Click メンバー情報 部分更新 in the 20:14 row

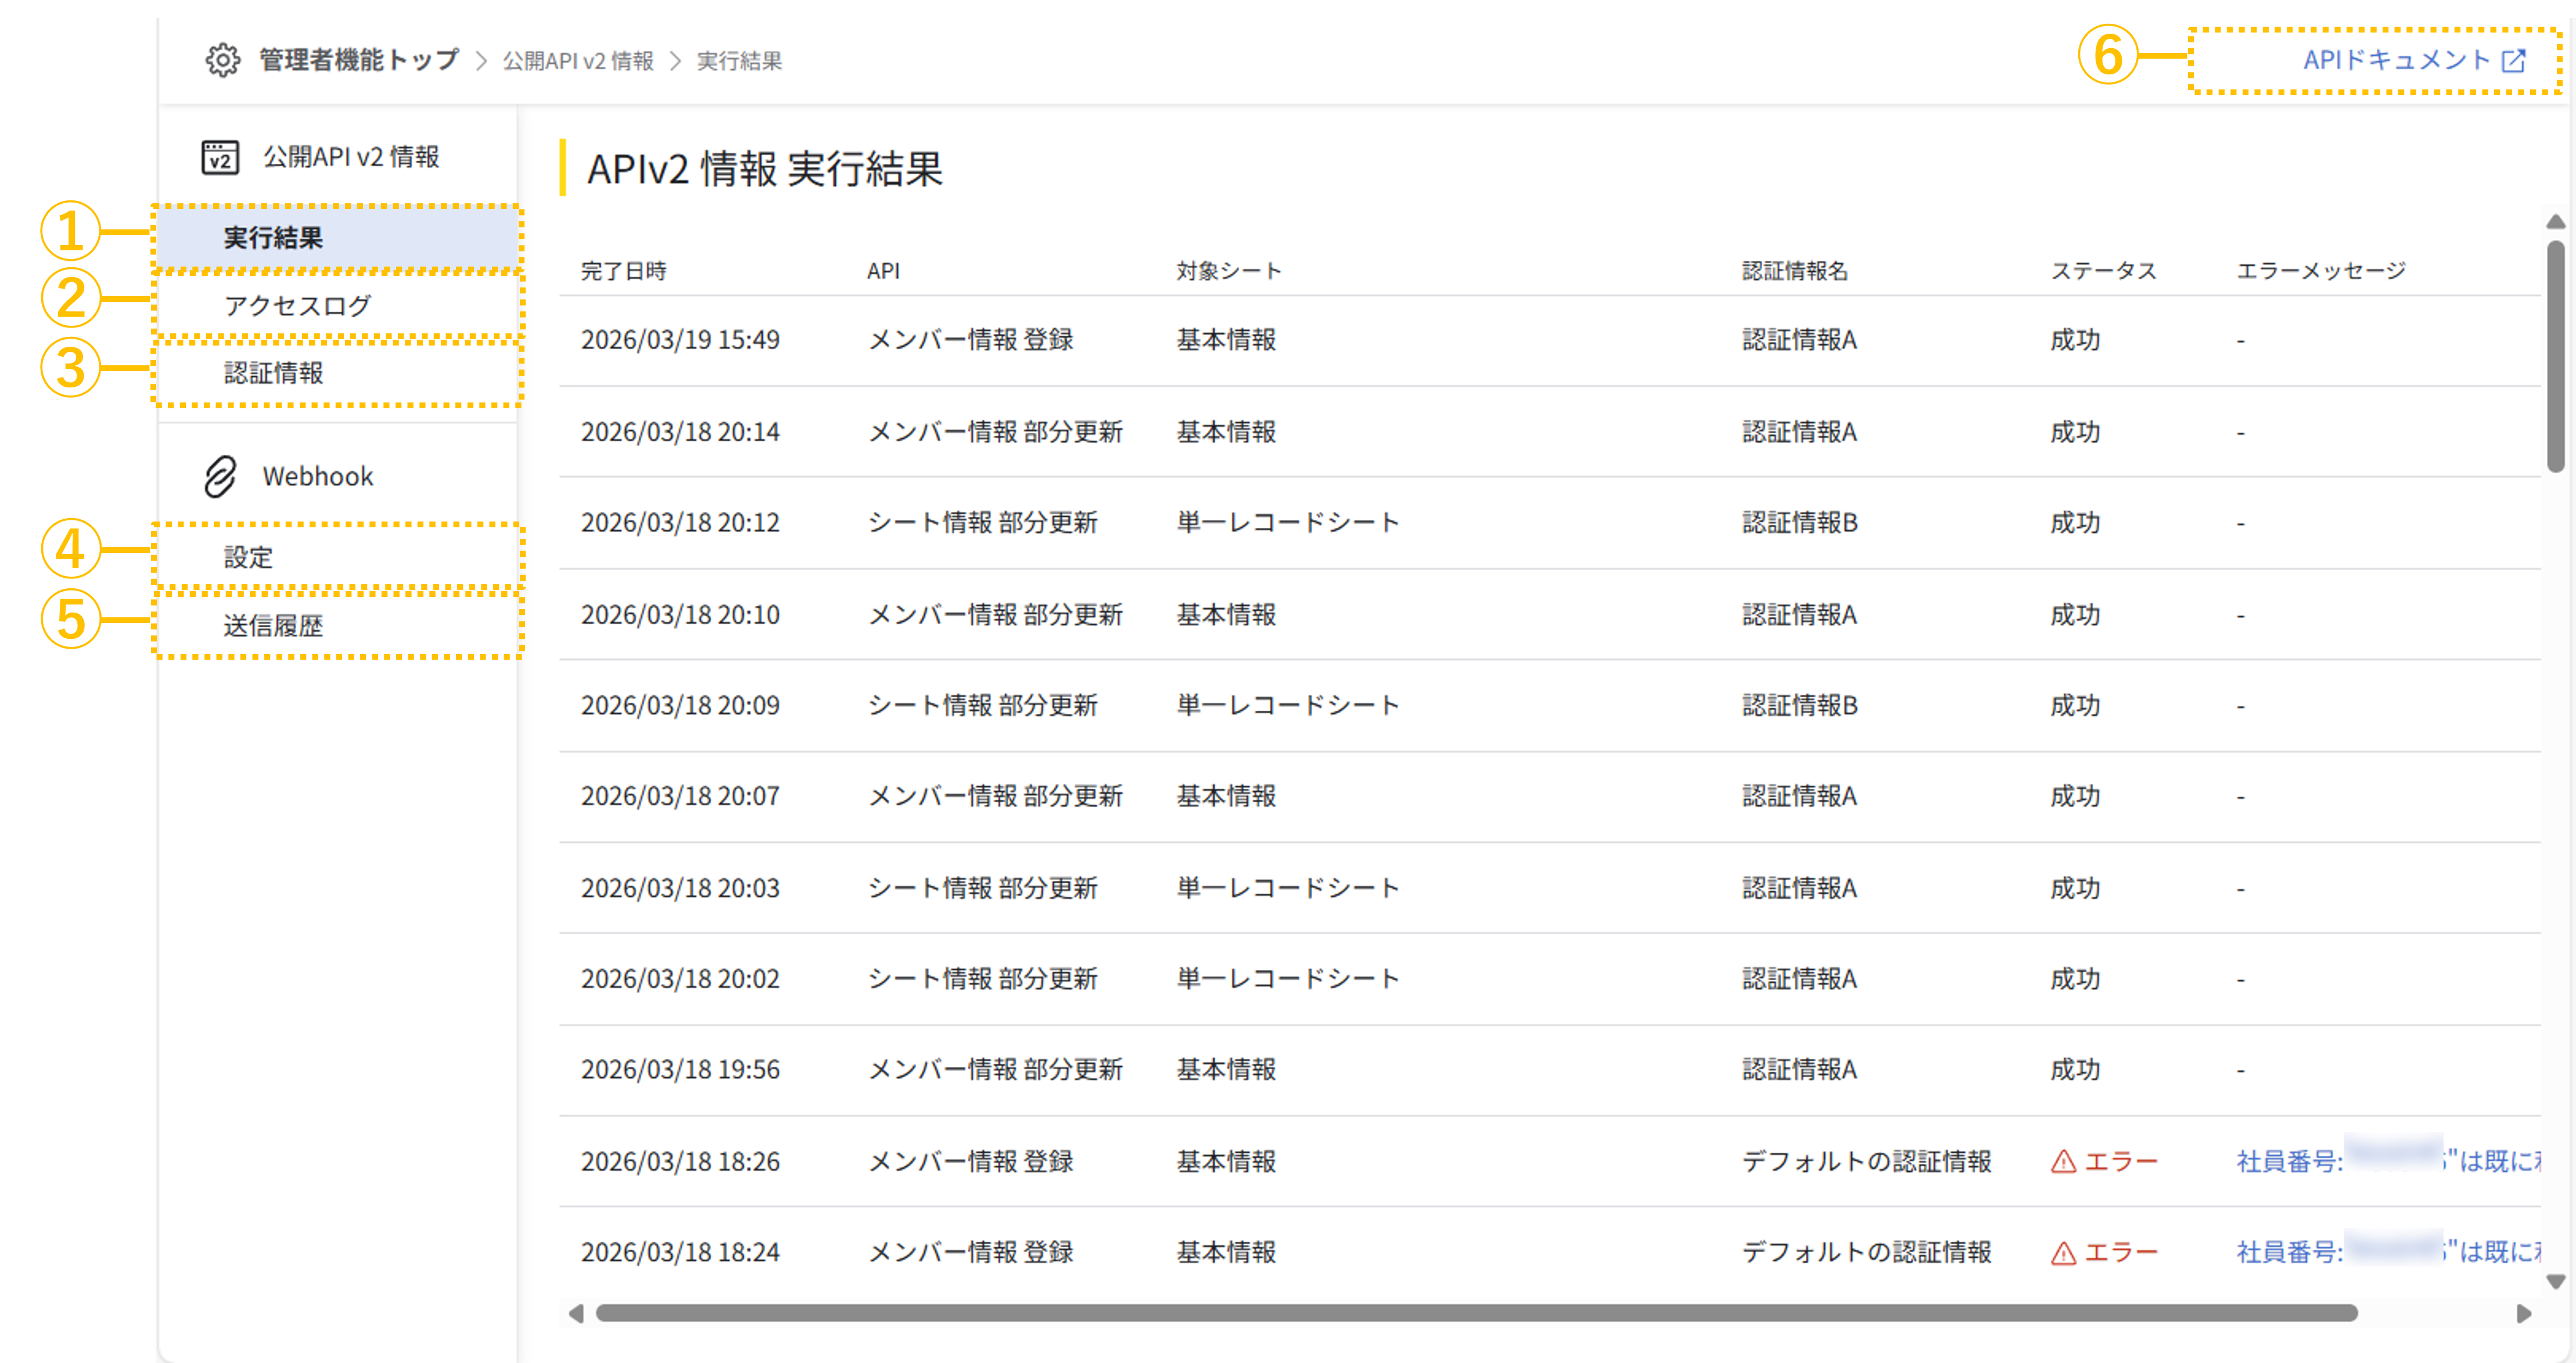click(995, 432)
